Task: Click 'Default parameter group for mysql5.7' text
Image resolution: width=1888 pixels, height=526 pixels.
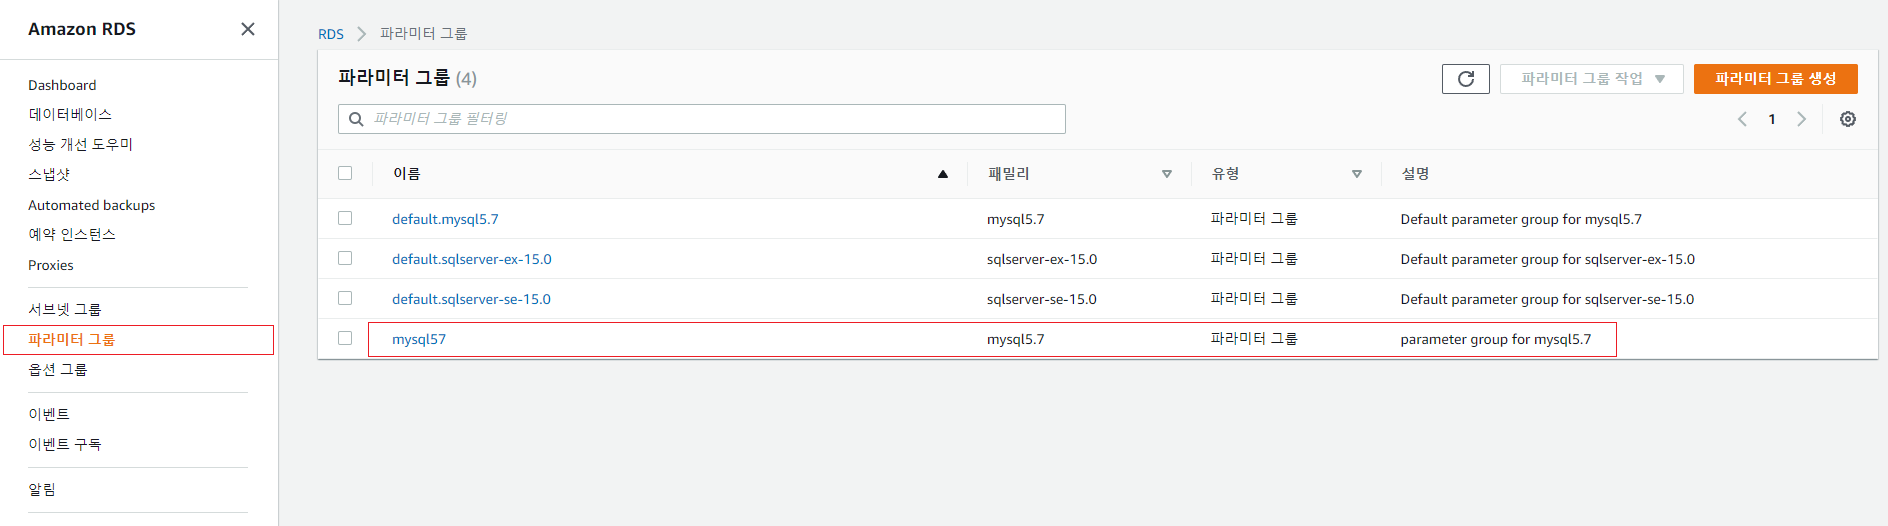Action: point(1521,219)
